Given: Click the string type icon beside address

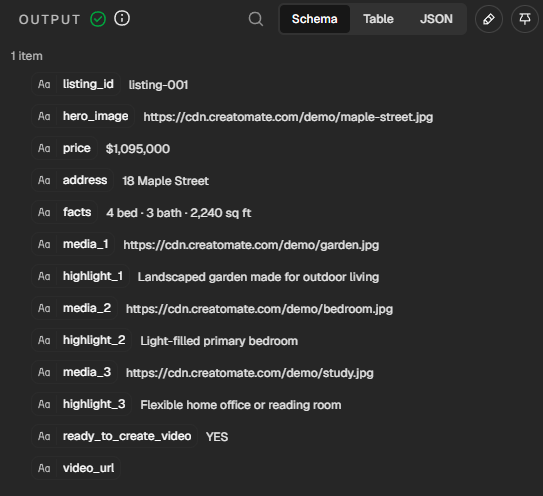Looking at the screenshot, I should (44, 180).
